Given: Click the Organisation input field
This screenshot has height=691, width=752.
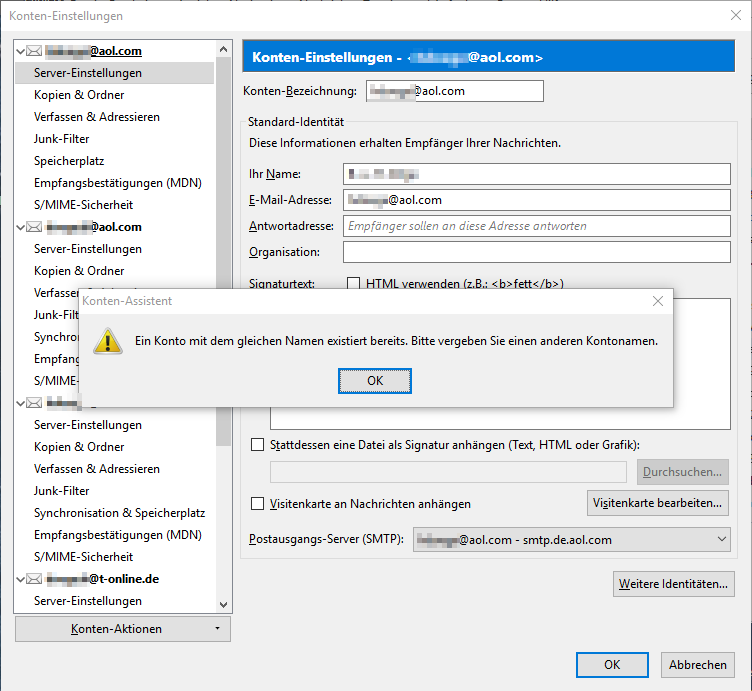Looking at the screenshot, I should [x=537, y=252].
